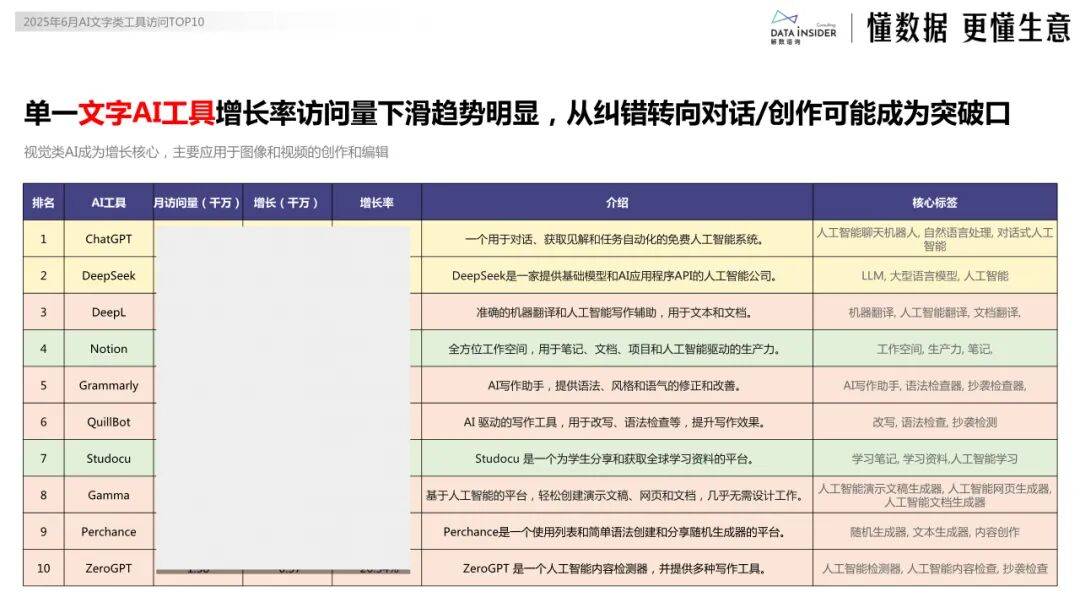The height and width of the screenshot is (608, 1080).
Task: Click the ChatGPT tags 人工智能聊天机器人, 自然语言处理…
Action: tap(935, 239)
